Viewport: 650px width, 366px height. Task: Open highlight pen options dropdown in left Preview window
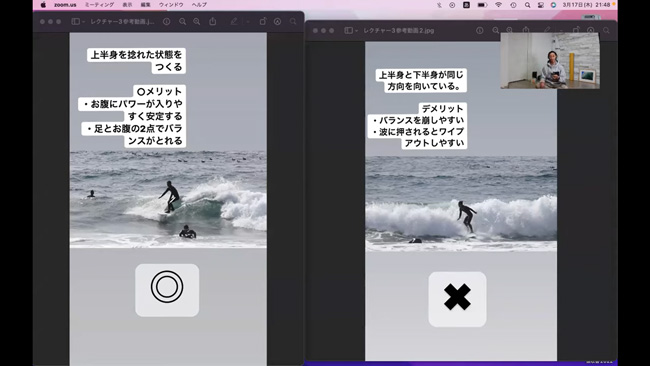pos(247,22)
